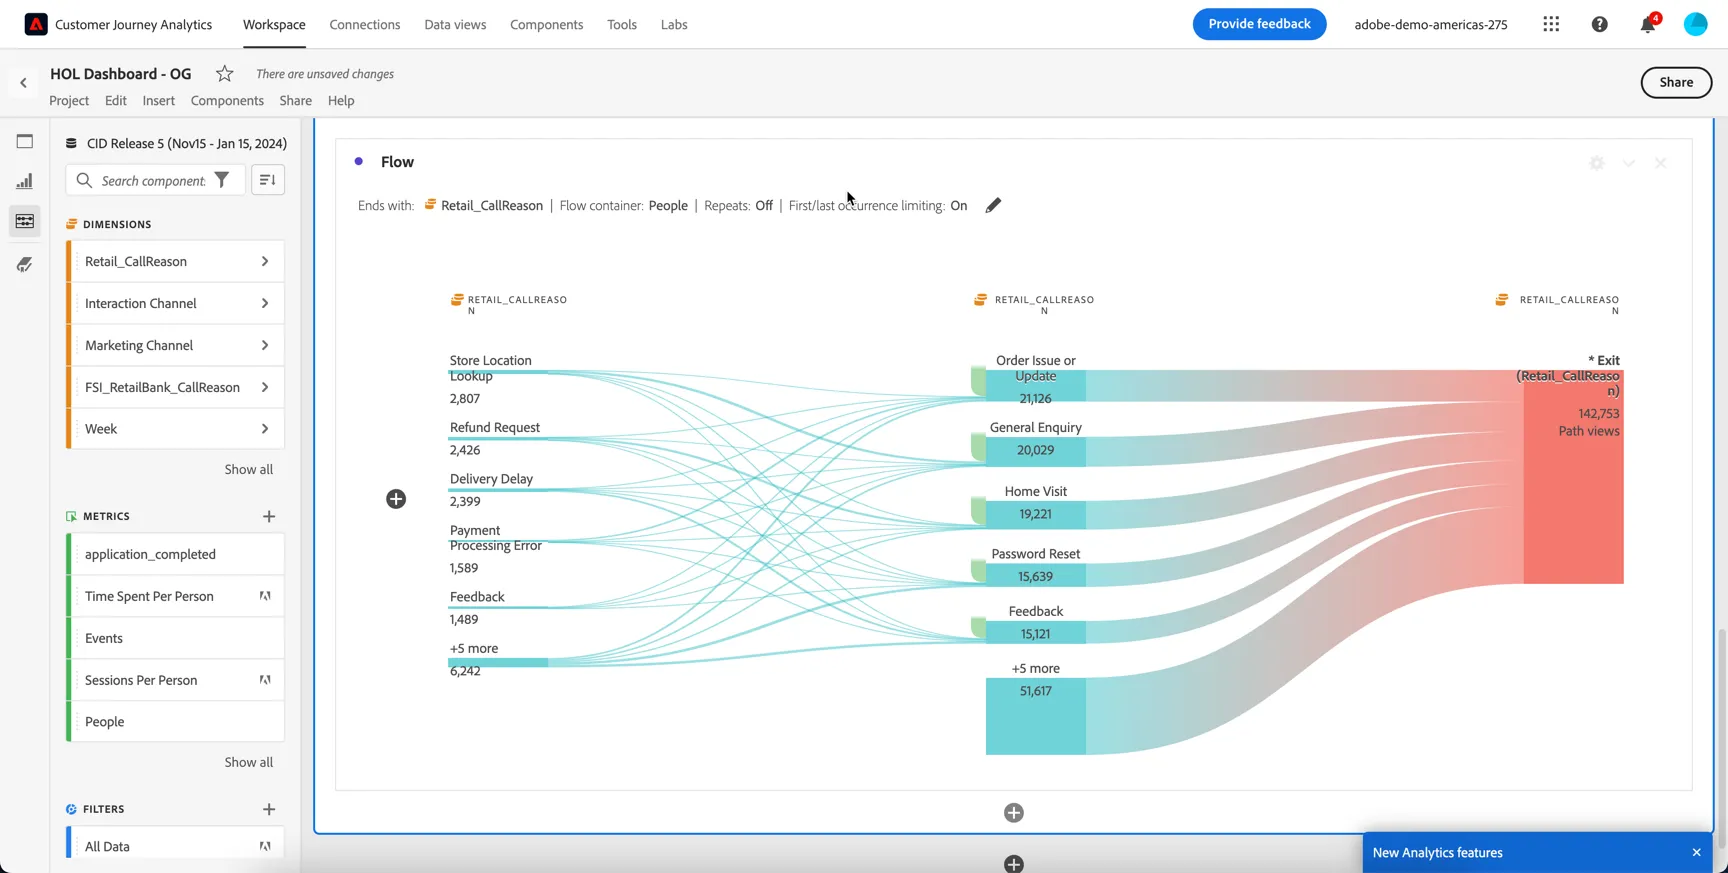The width and height of the screenshot is (1728, 873).
Task: Go back using the left arrow
Action: 23,83
